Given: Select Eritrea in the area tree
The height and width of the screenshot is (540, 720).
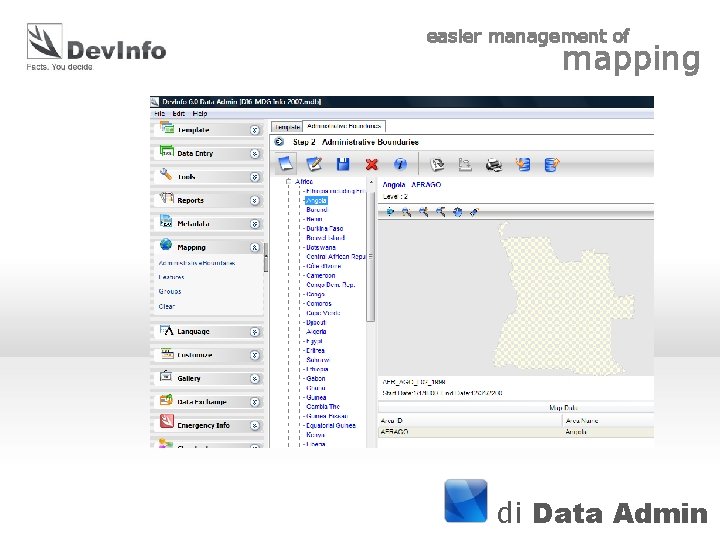Looking at the screenshot, I should [315, 350].
